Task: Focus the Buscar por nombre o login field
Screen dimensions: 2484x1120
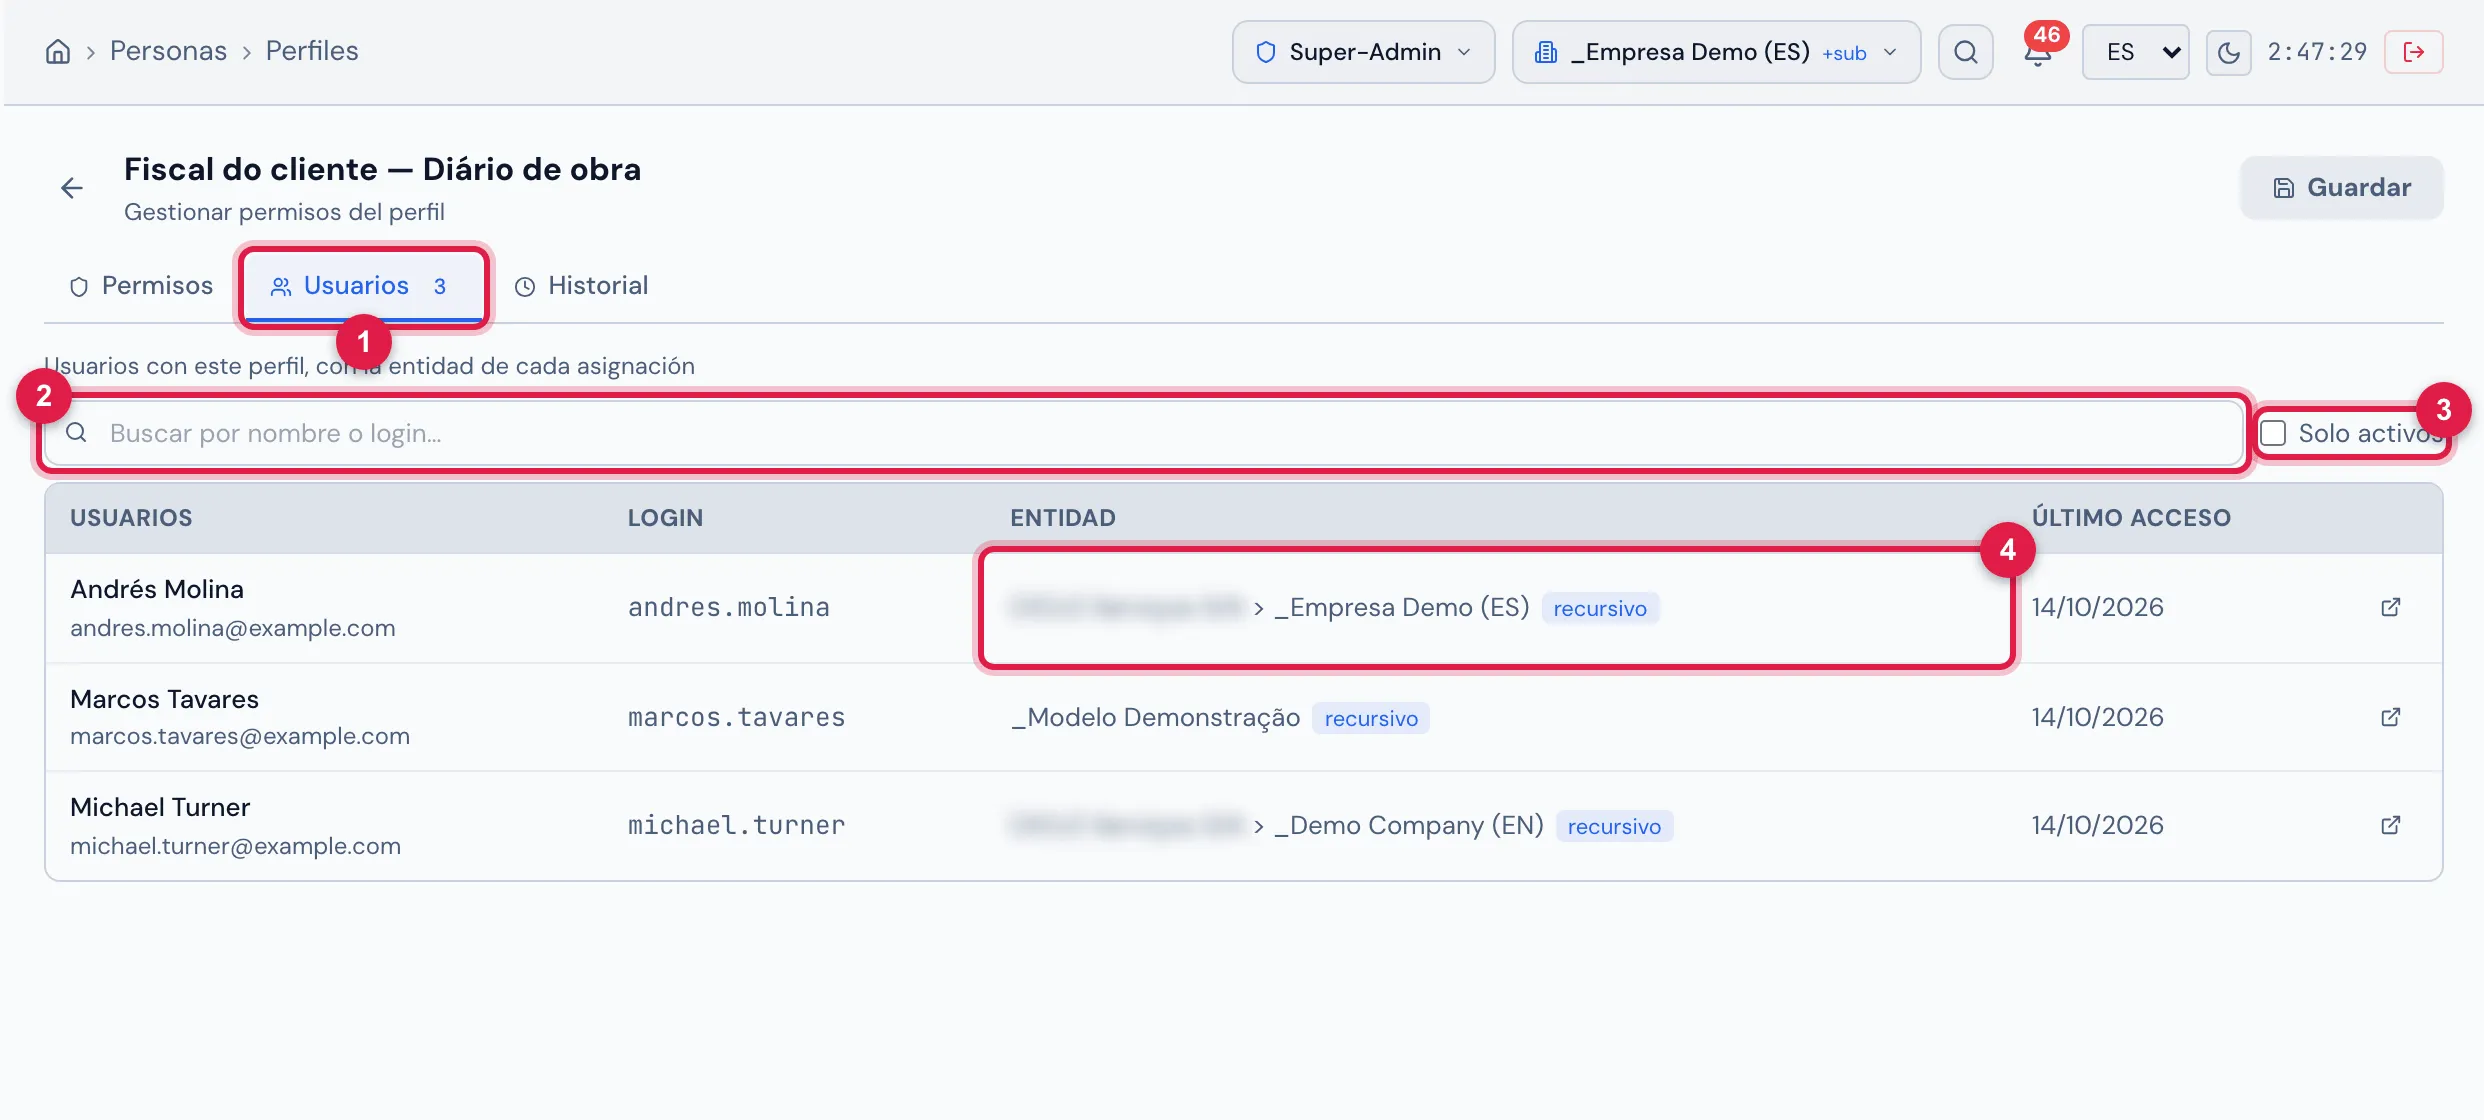Action: (1145, 433)
